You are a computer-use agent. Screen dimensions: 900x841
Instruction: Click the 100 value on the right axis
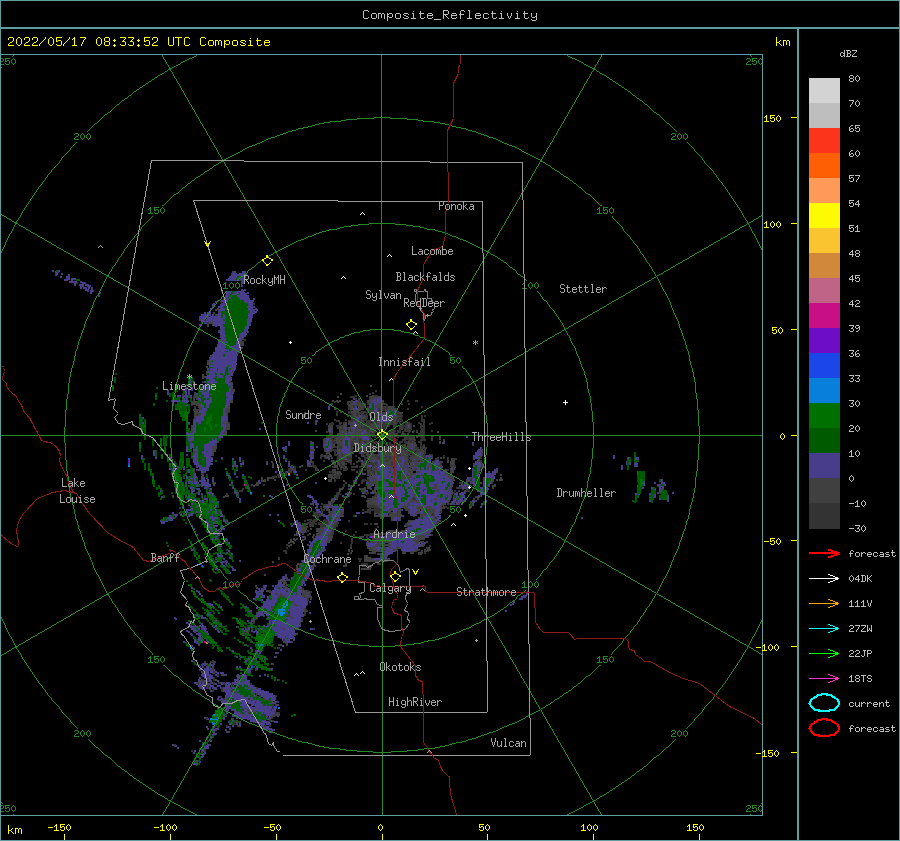[773, 224]
